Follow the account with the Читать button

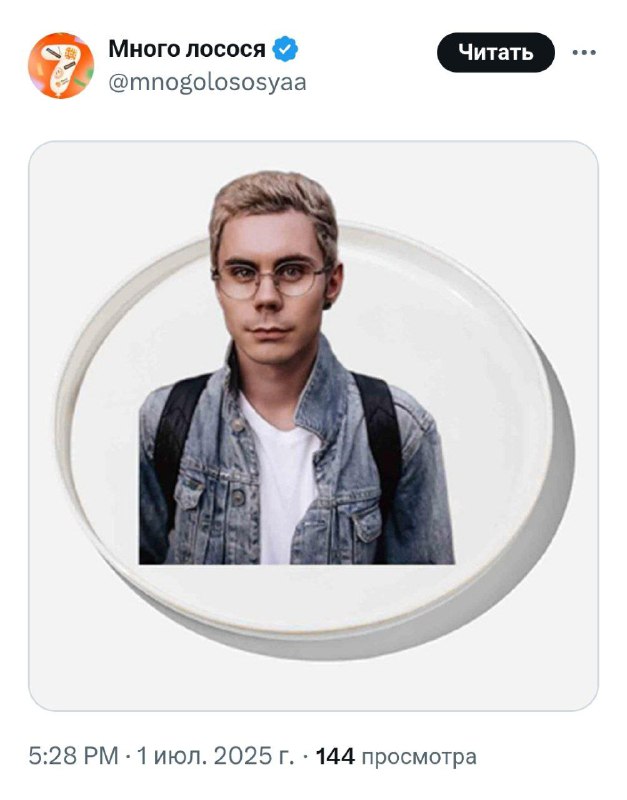pos(495,52)
